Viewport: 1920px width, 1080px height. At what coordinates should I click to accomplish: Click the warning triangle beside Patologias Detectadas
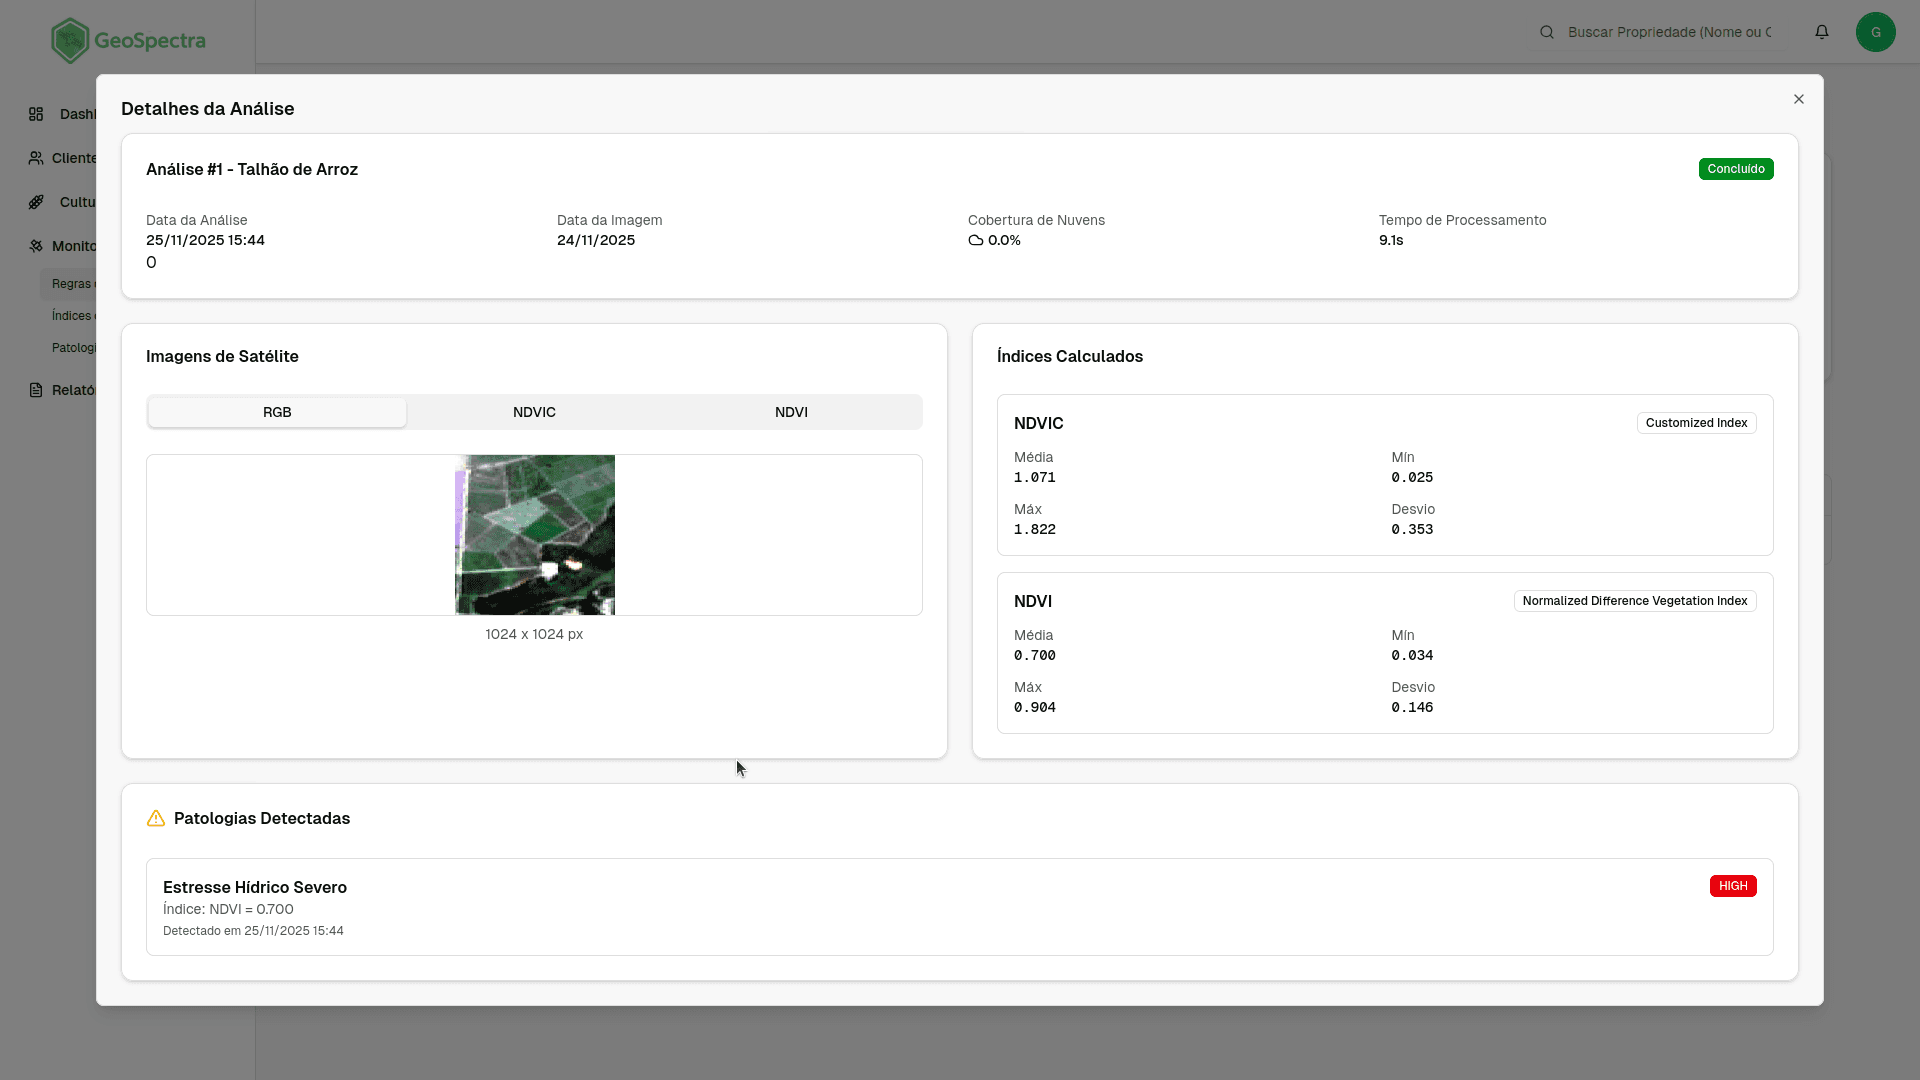point(156,818)
